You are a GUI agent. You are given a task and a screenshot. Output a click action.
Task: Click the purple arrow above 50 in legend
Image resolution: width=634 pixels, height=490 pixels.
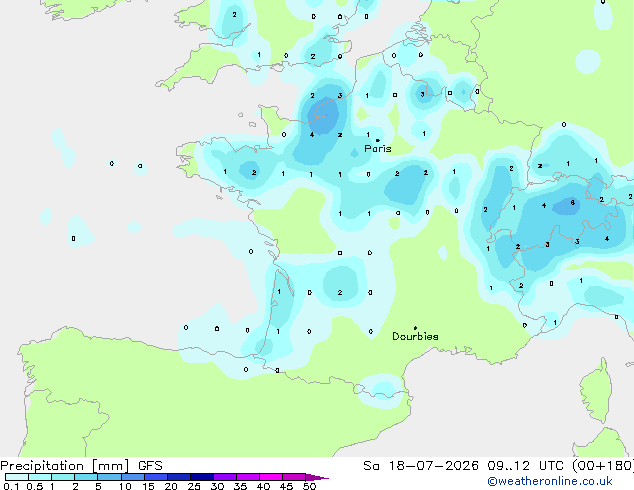[317, 477]
